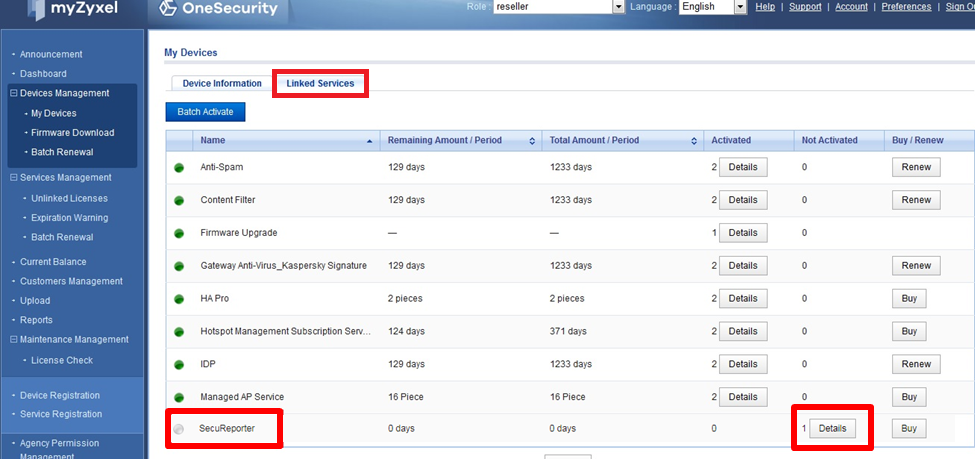Open the Language dropdown showing English

tap(713, 7)
